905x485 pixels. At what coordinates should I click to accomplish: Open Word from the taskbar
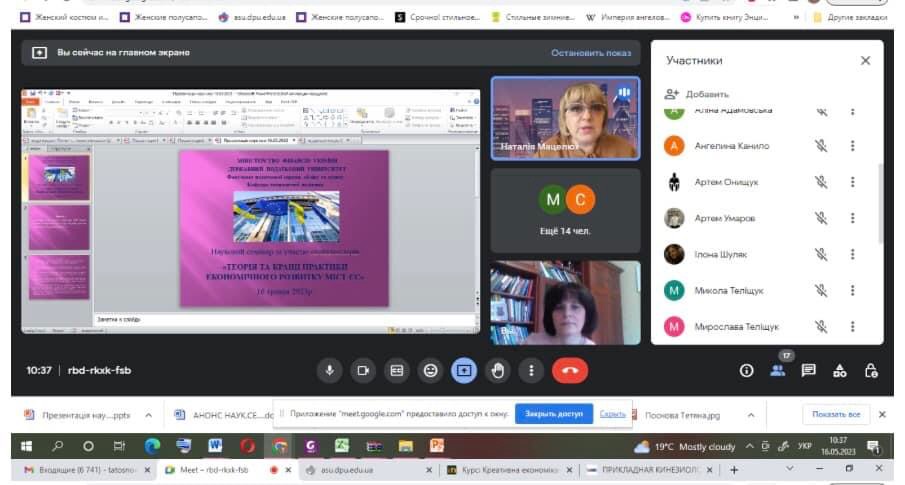click(x=215, y=446)
